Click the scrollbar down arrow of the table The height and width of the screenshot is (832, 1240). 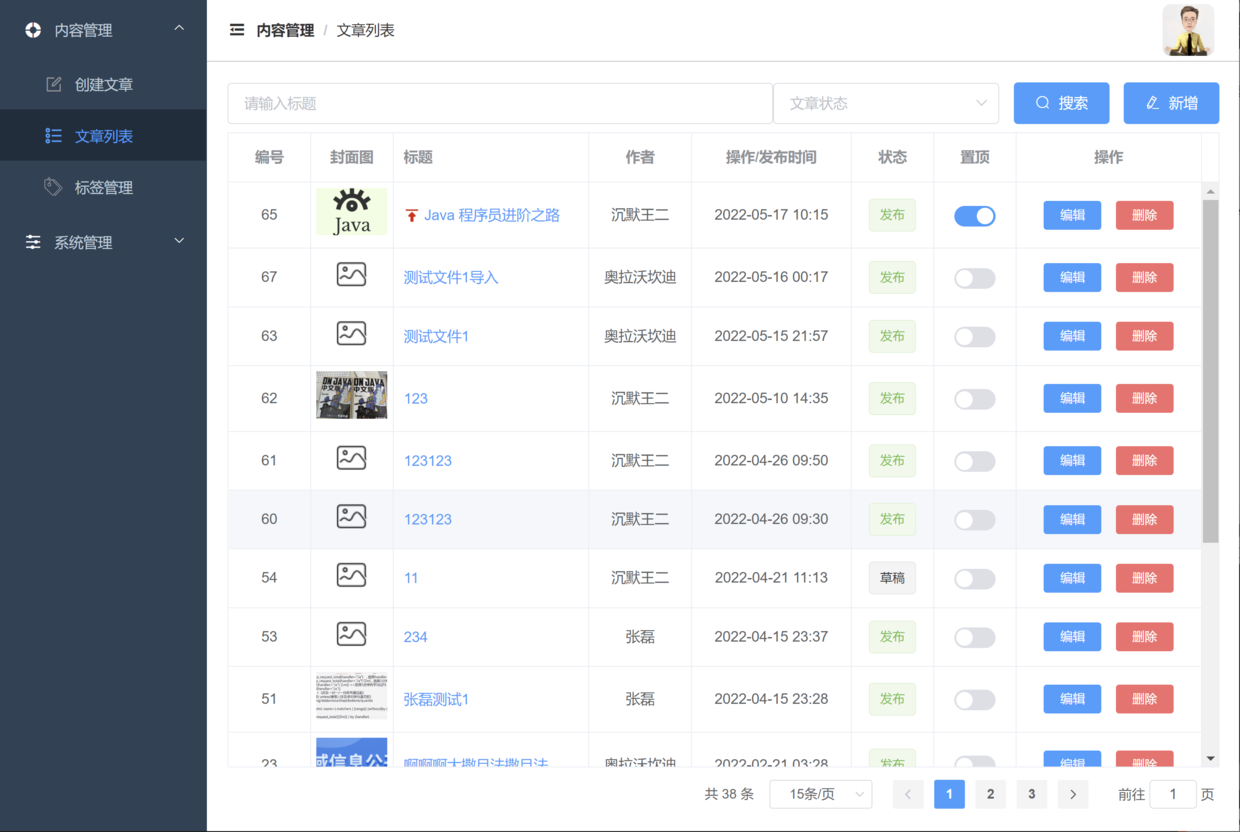(1210, 759)
